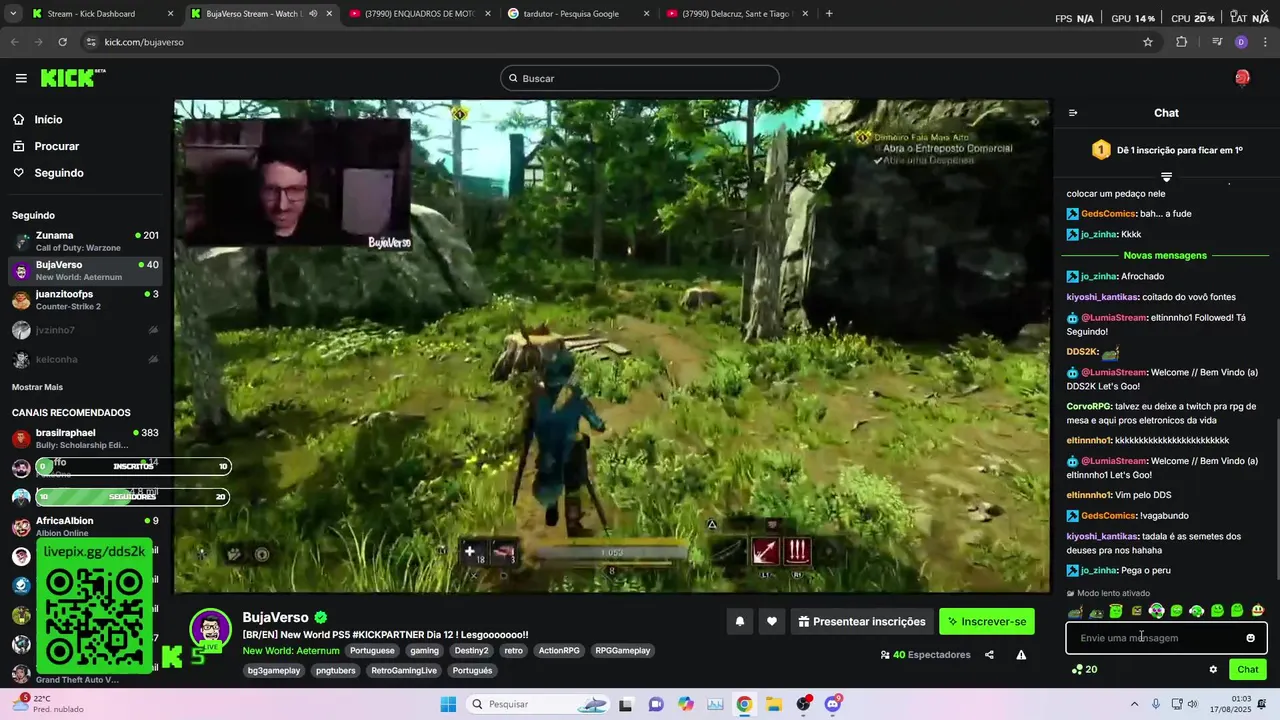
Task: Open Chrome from the taskbar
Action: pos(744,704)
